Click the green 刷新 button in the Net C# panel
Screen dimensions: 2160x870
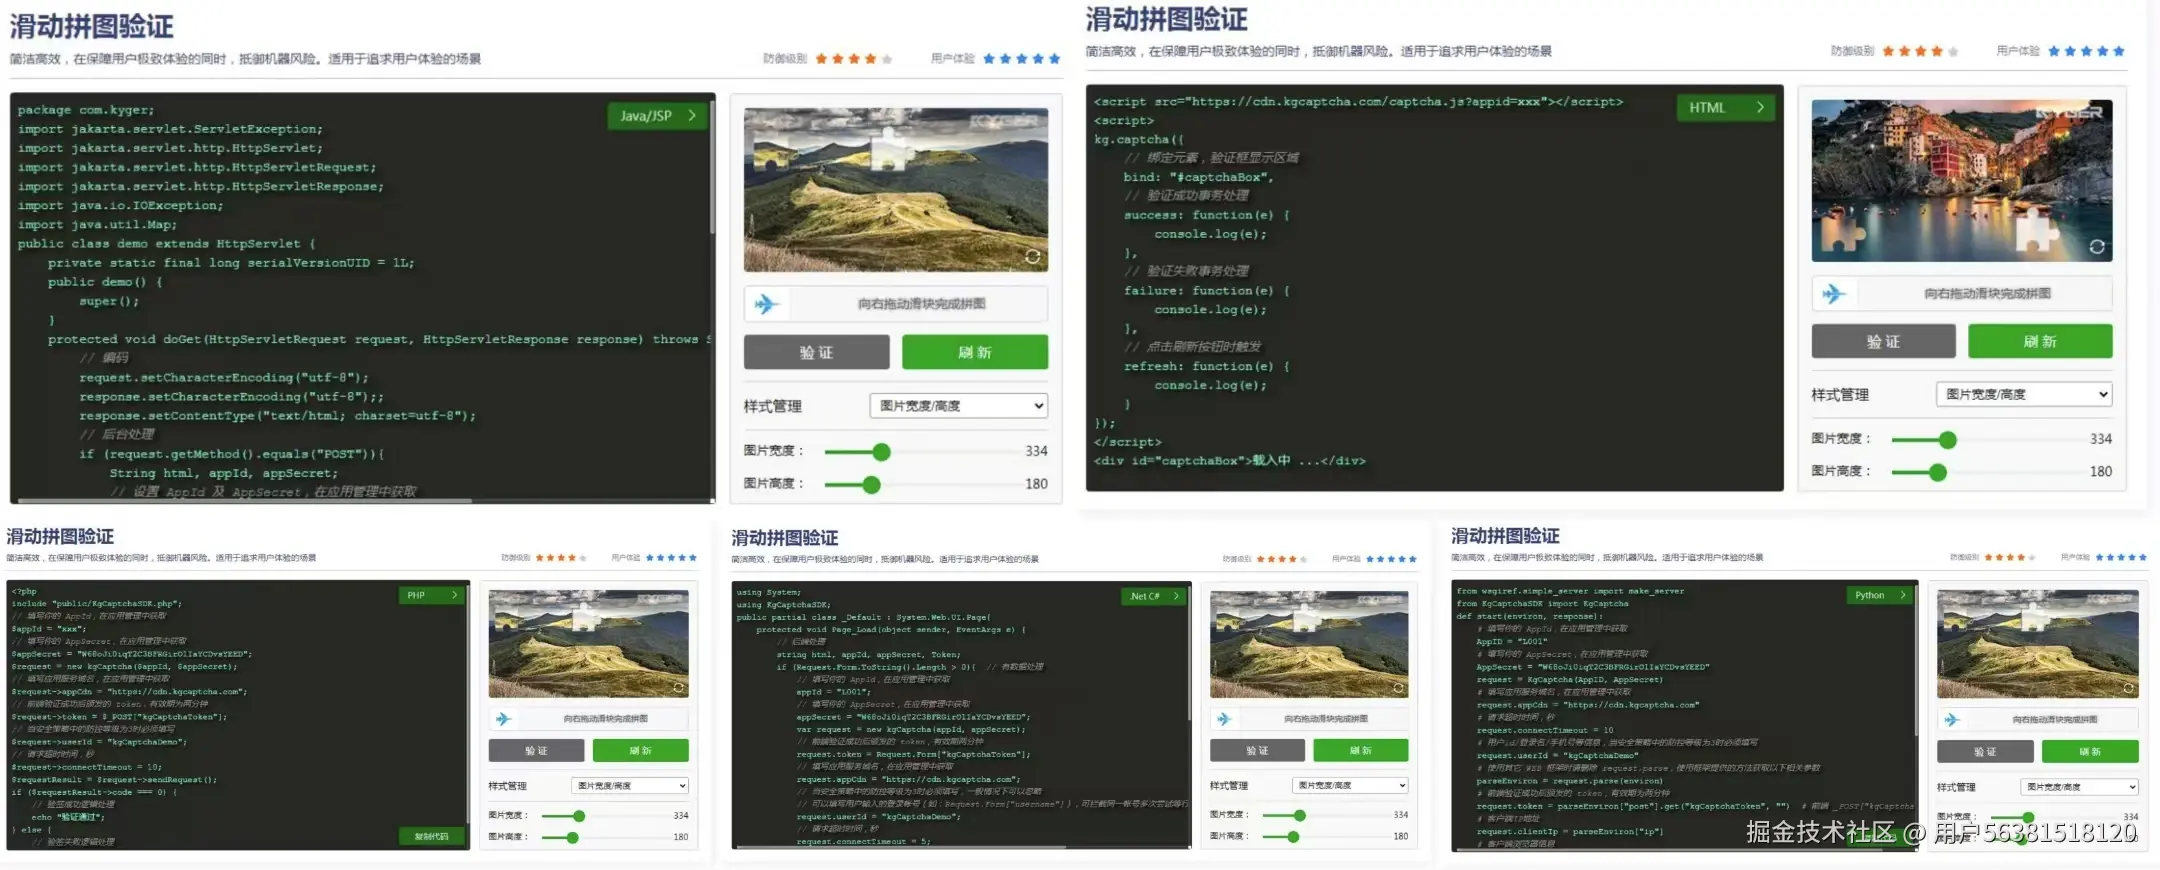(1361, 751)
